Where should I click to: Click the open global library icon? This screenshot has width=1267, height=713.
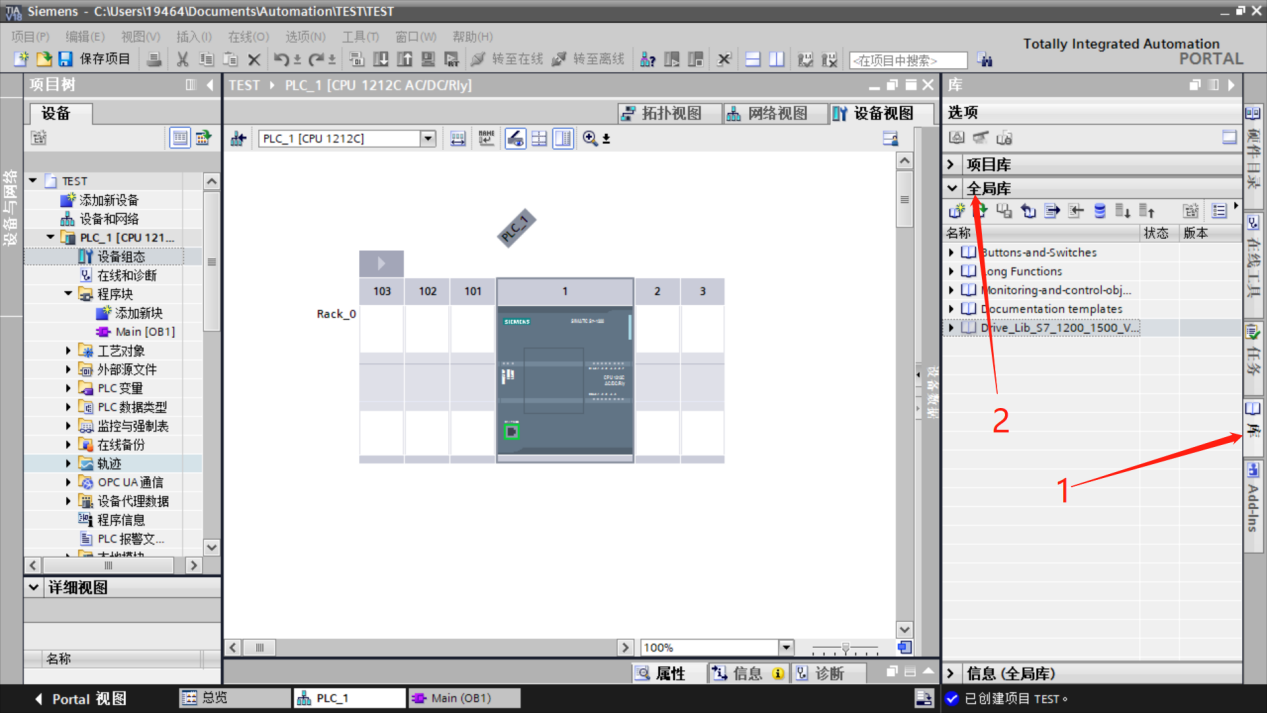980,211
